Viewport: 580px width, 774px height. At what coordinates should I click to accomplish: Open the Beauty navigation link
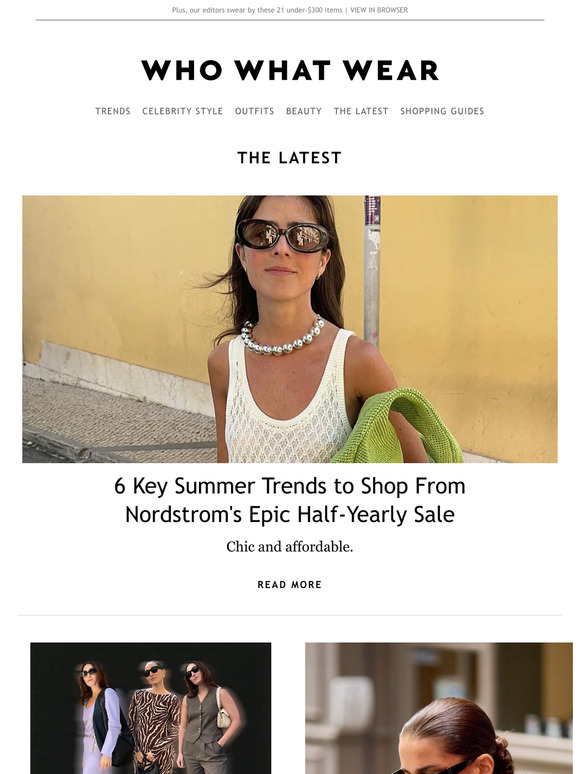(304, 111)
